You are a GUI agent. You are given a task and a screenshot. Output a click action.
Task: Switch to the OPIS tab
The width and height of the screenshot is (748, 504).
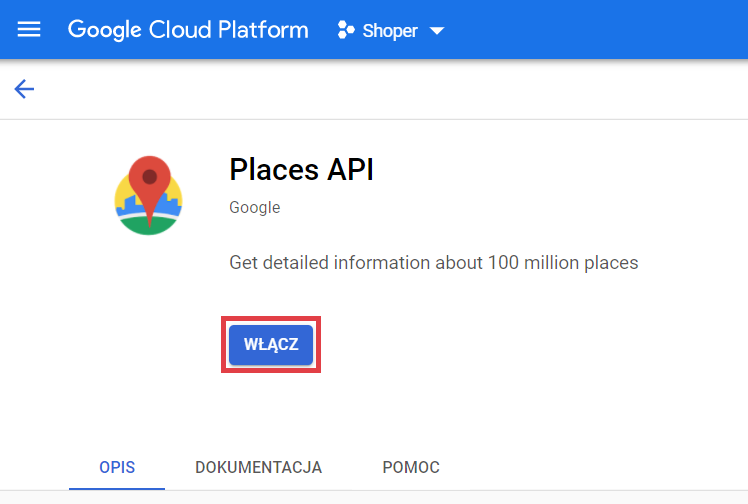coord(117,467)
